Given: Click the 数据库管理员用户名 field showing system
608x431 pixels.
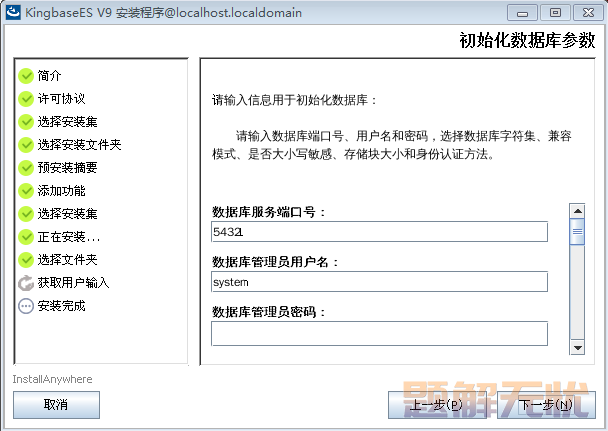Looking at the screenshot, I should pyautogui.click(x=379, y=282).
